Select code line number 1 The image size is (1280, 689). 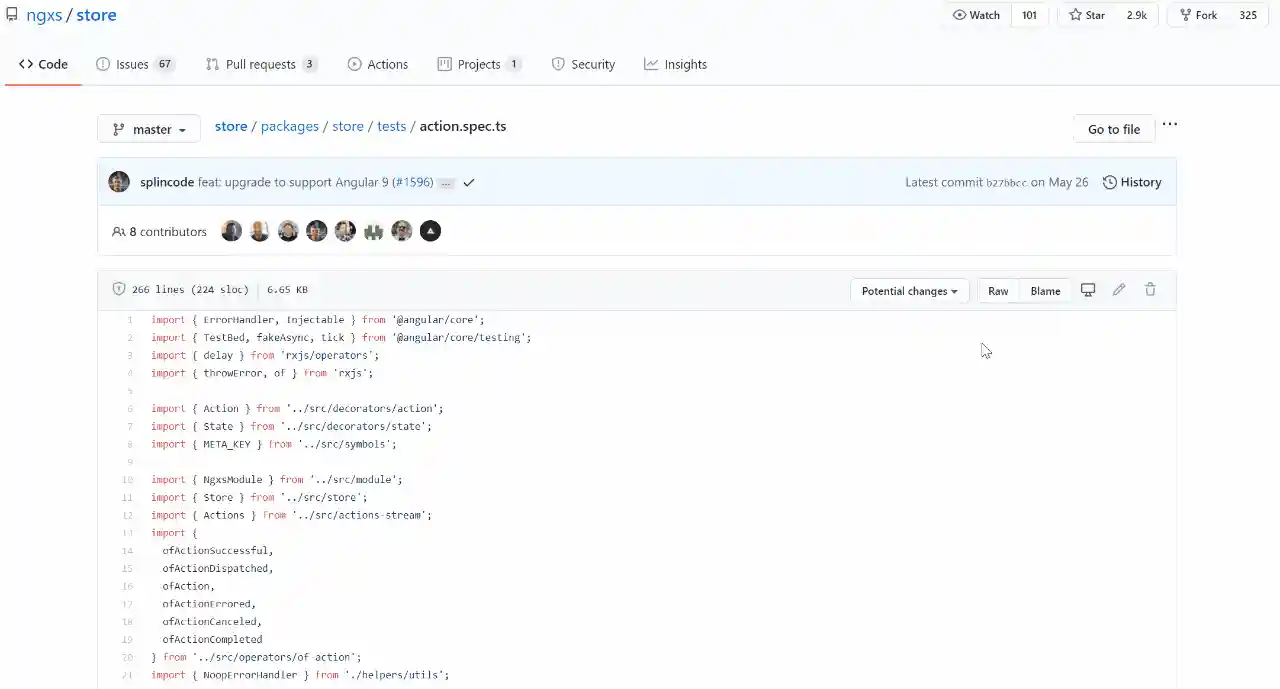click(129, 320)
